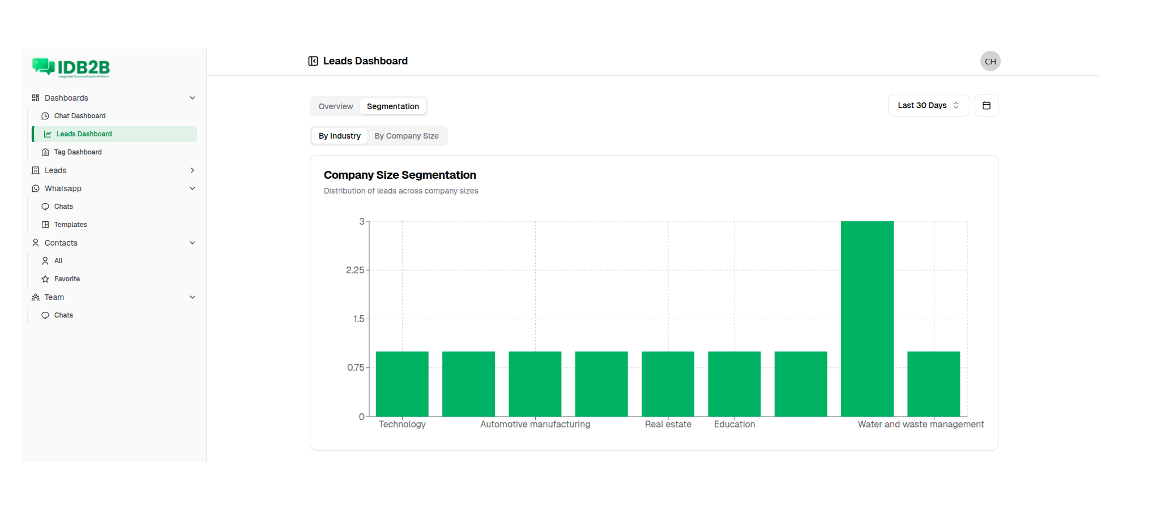
Task: Click the Leads building icon
Action: coord(35,170)
